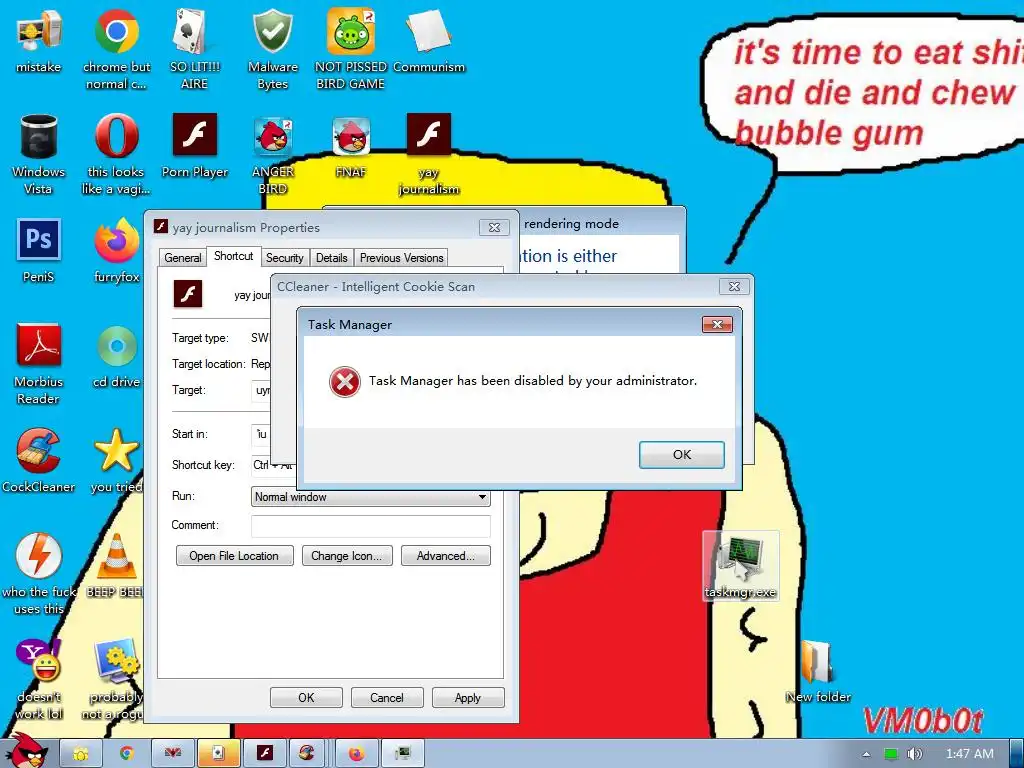Select the star icon 'you tried'
Viewport: 1024px width, 768px height.
point(116,460)
